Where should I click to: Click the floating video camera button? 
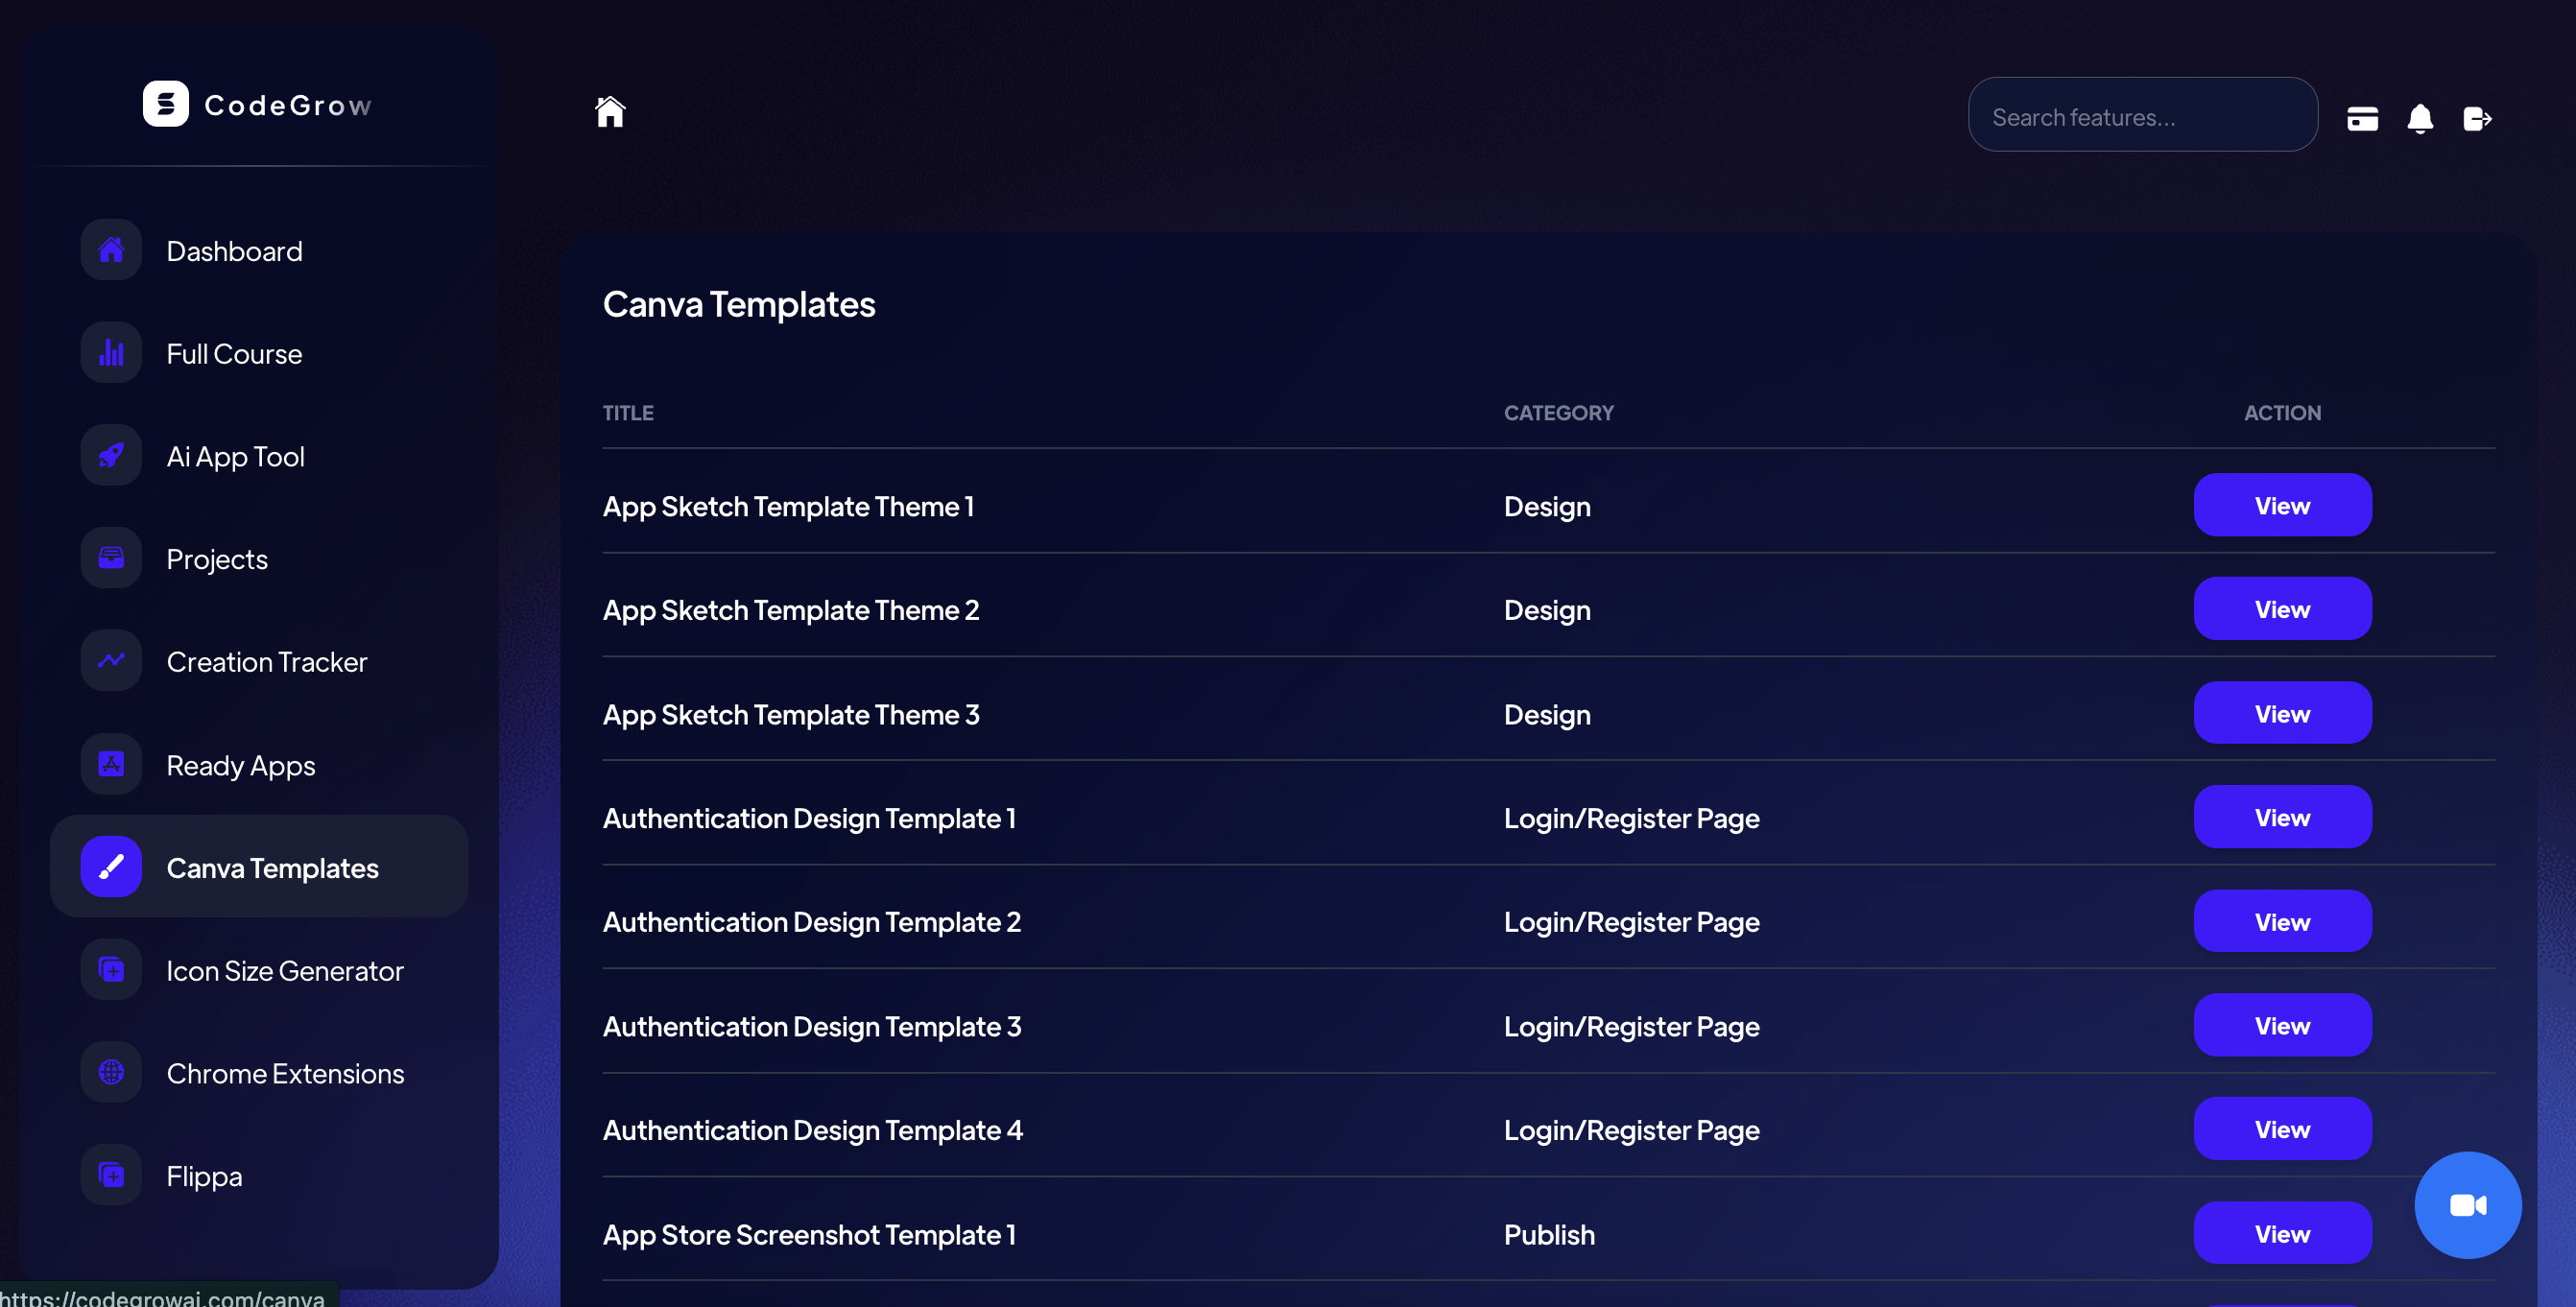click(2467, 1205)
